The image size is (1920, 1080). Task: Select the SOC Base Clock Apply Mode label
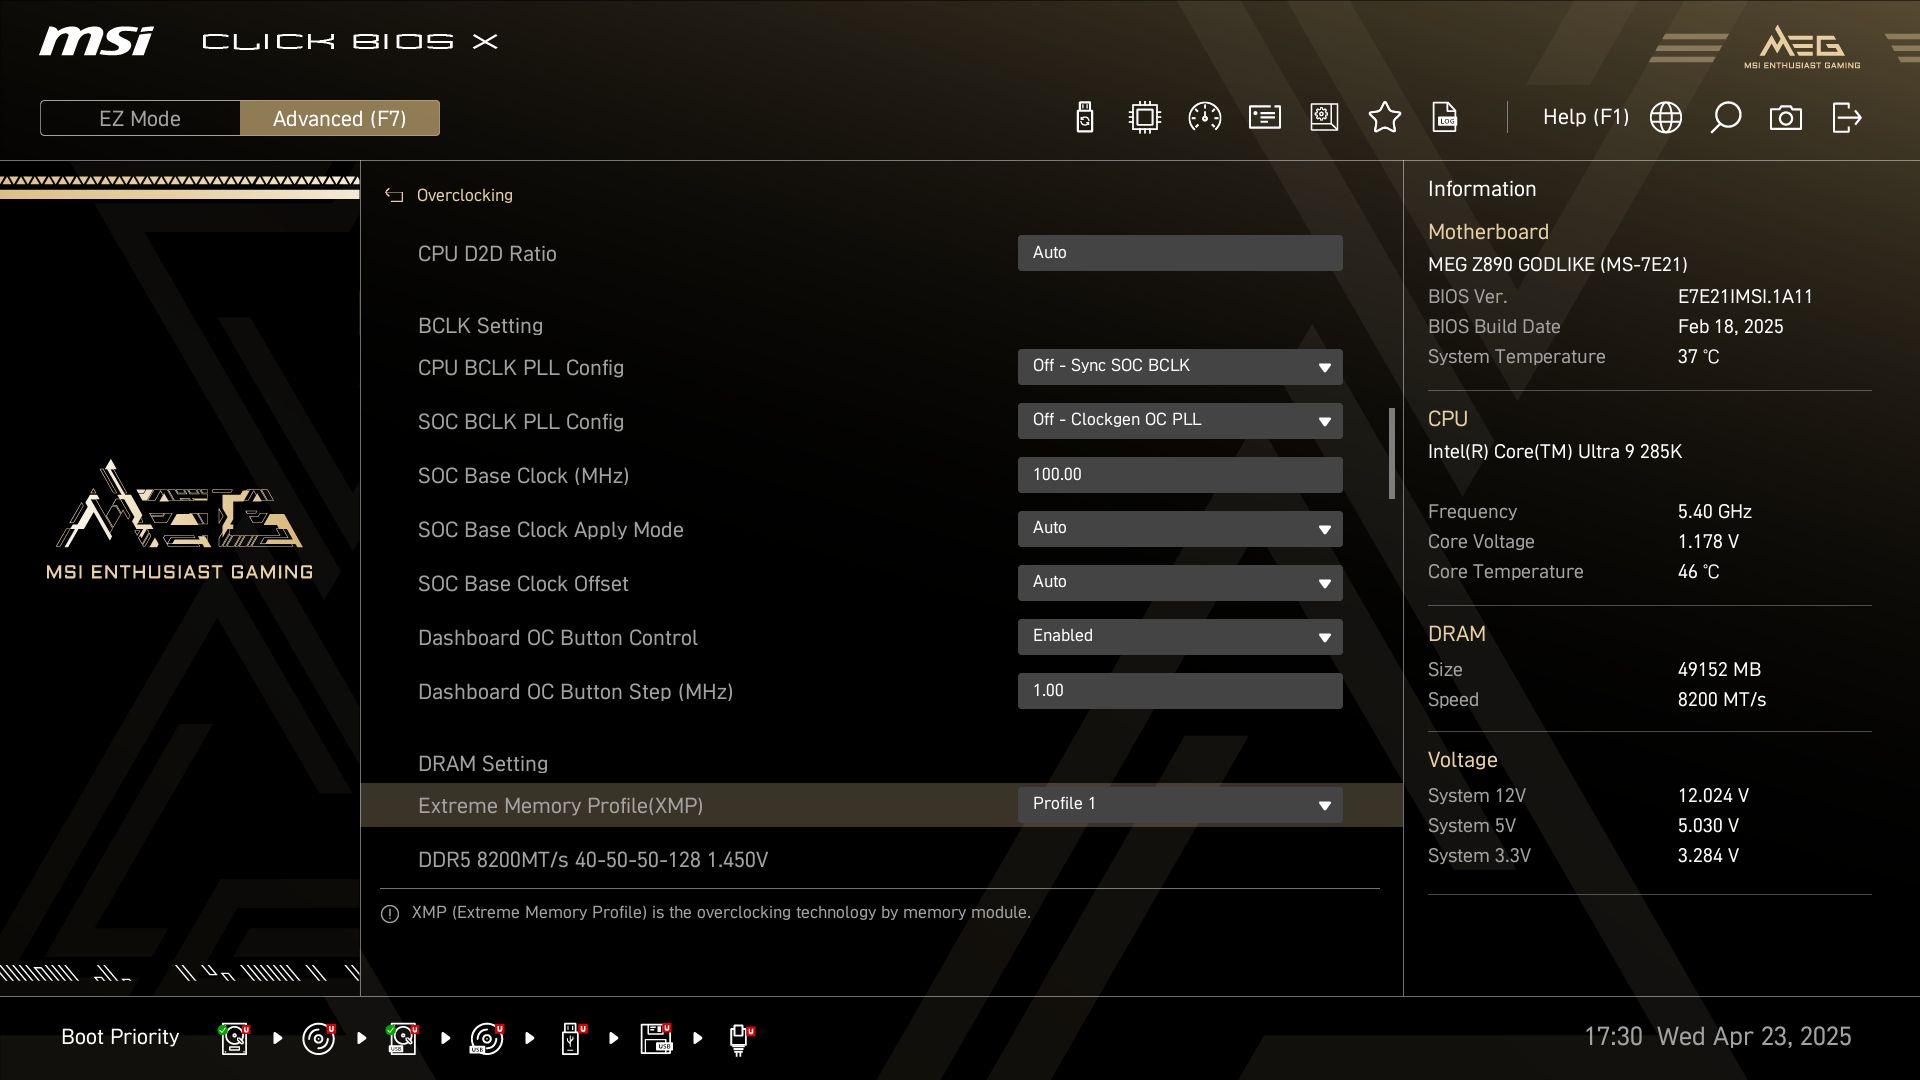[551, 530]
